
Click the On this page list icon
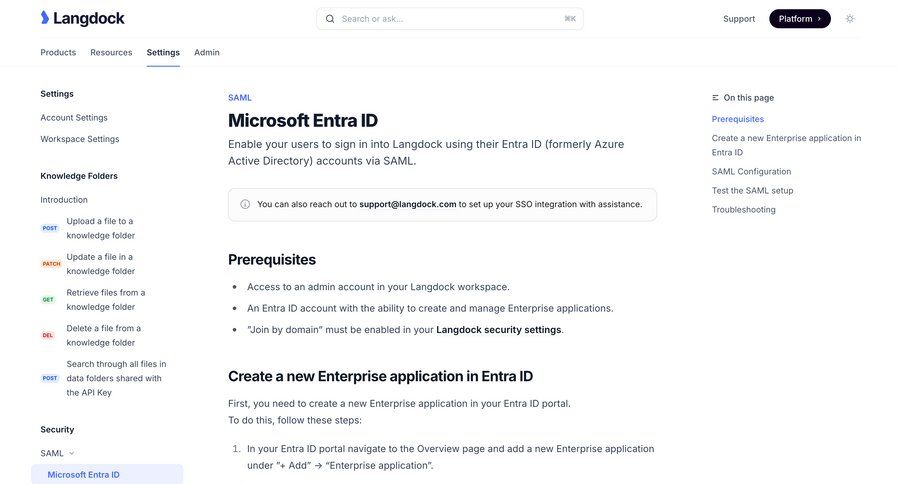715,98
